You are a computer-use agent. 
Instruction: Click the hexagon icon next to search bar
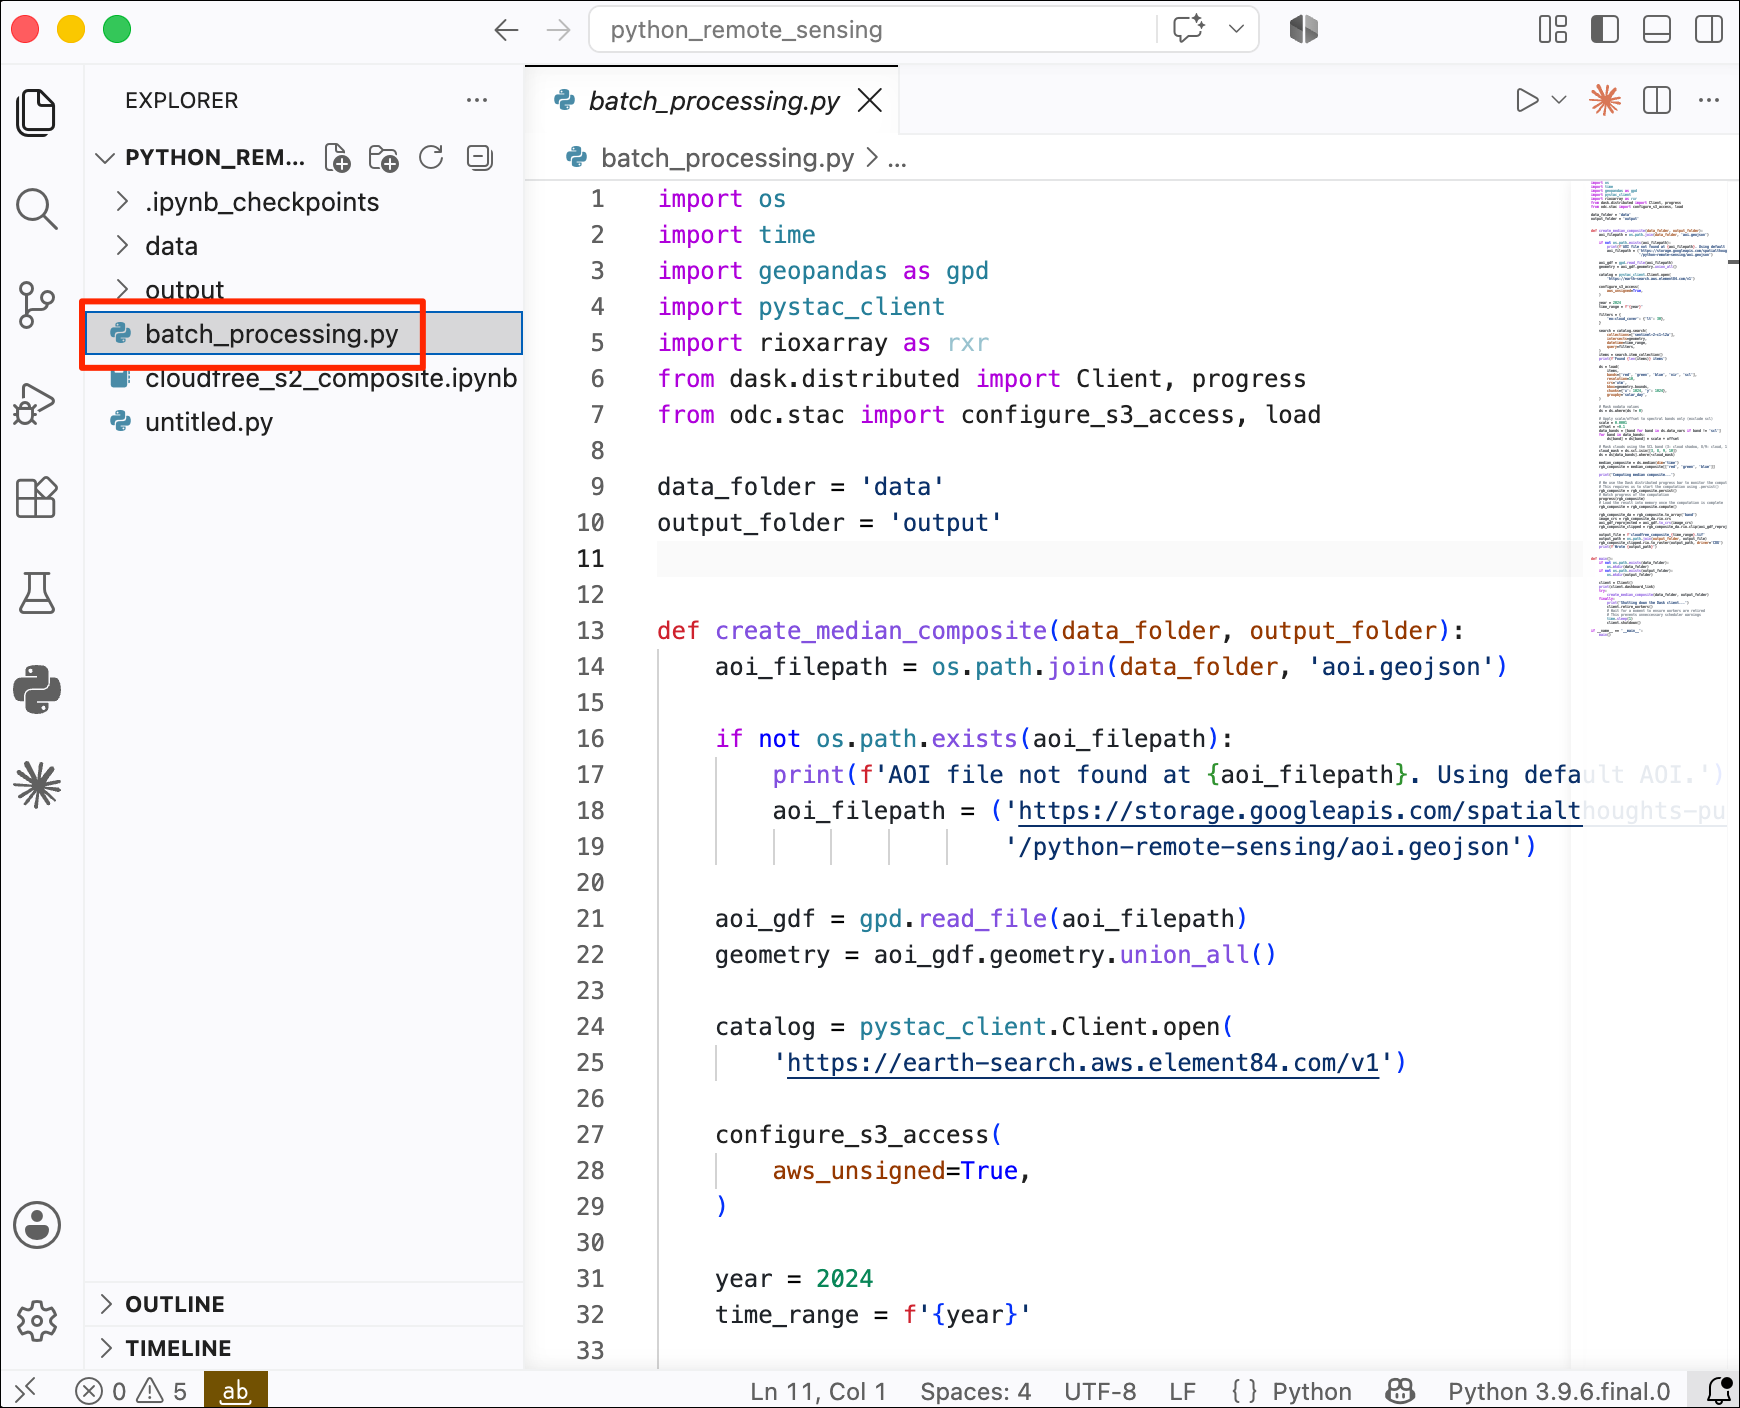pyautogui.click(x=1304, y=29)
